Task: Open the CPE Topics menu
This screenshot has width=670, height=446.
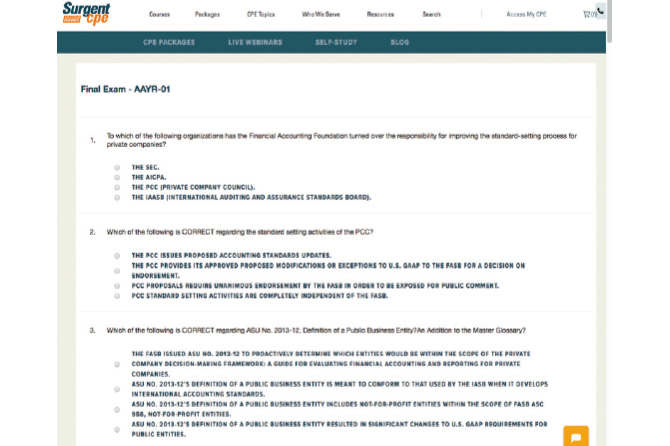Action: tap(261, 15)
